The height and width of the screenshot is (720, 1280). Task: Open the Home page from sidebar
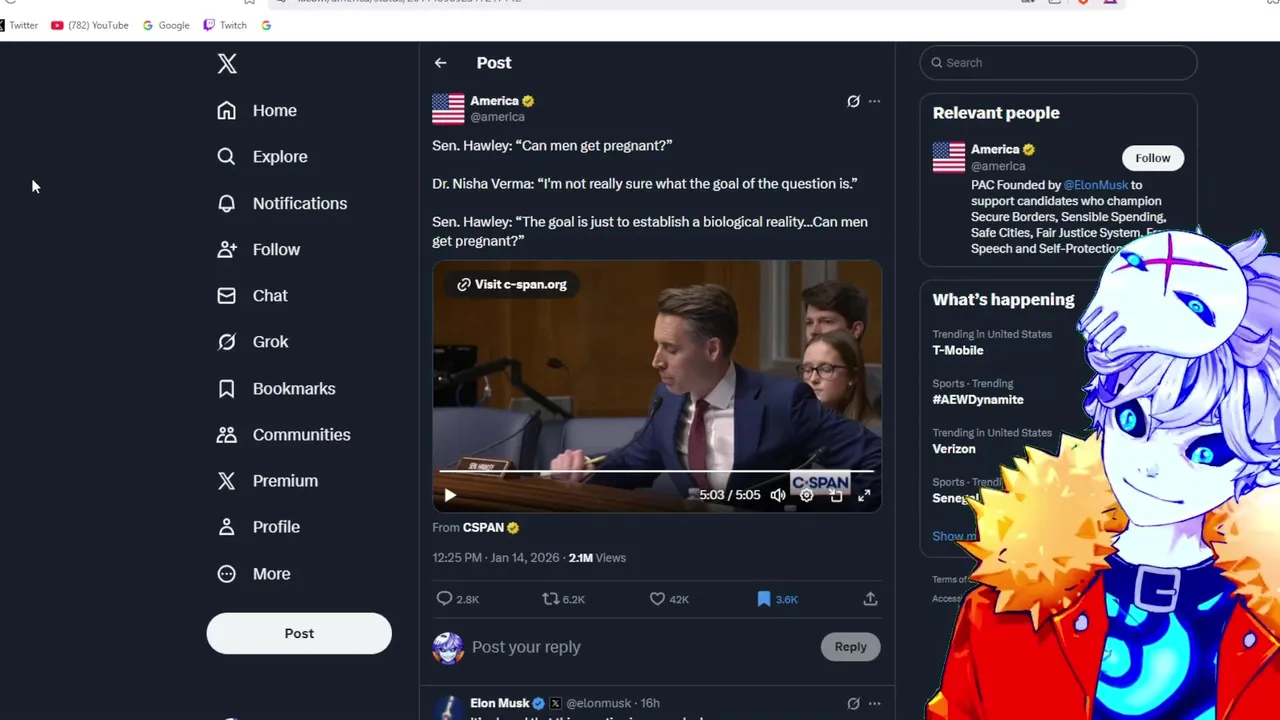(x=257, y=110)
